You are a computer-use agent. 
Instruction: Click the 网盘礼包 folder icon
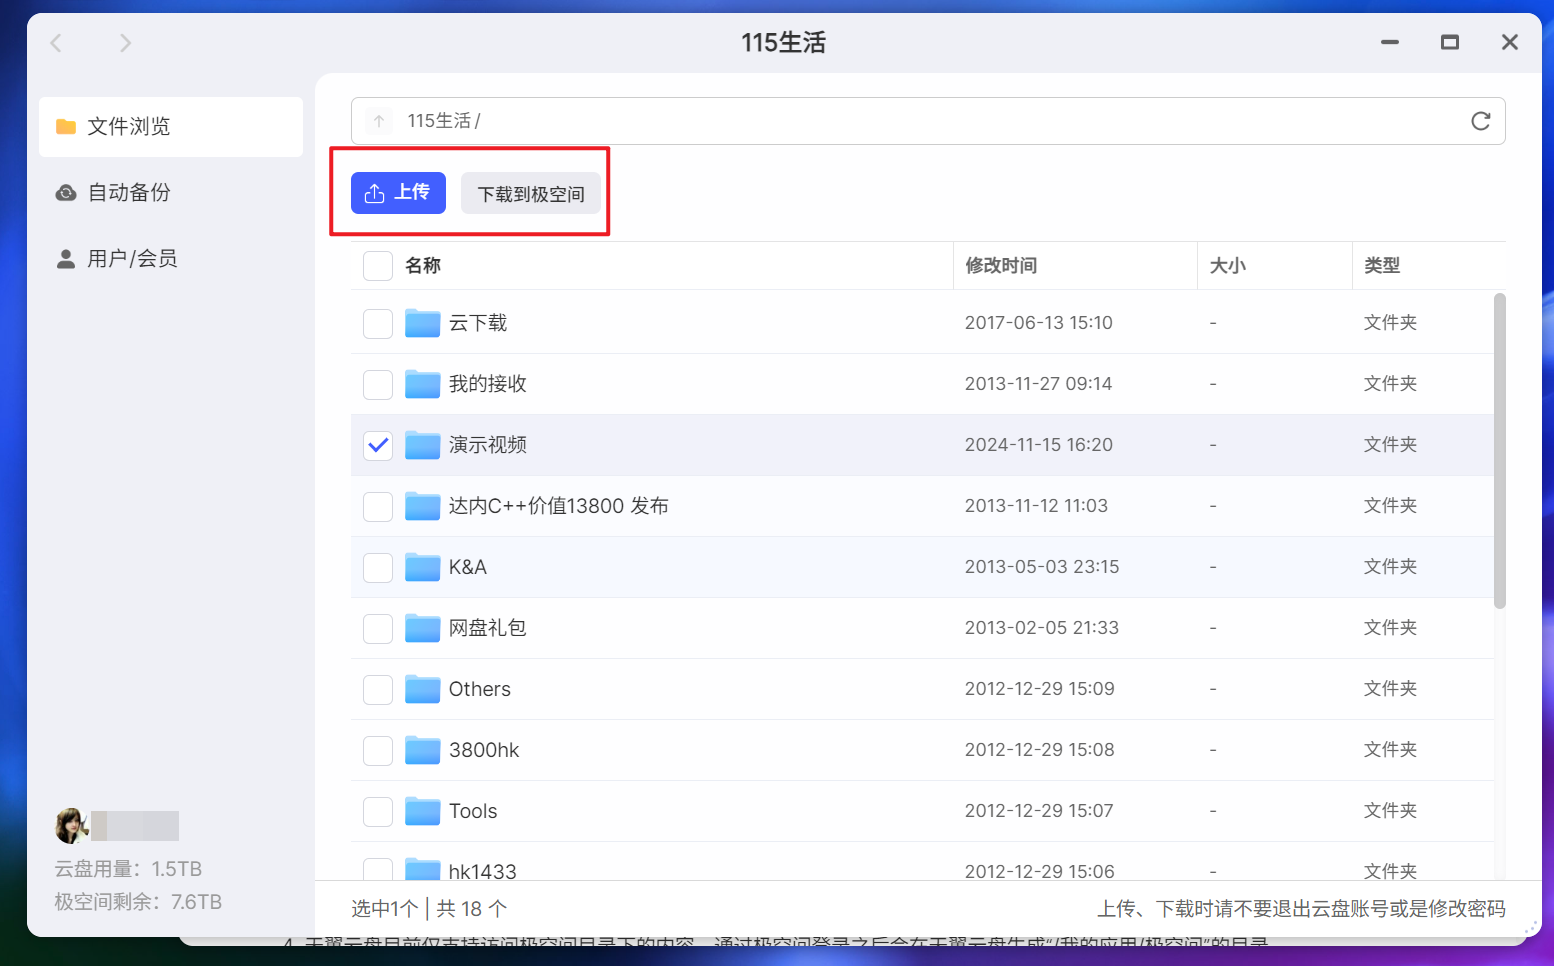[x=423, y=628]
